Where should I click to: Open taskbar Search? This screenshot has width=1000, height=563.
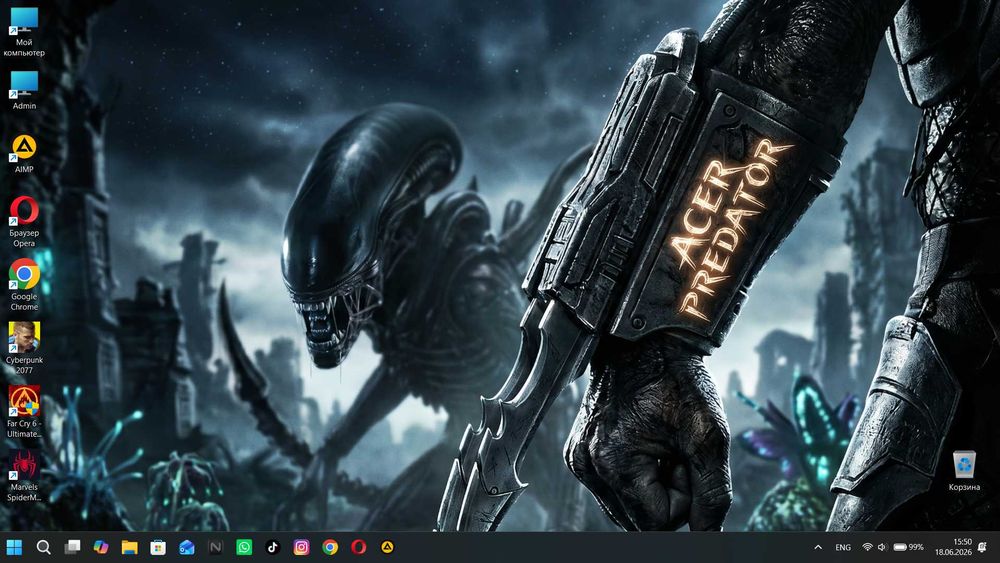(x=43, y=547)
